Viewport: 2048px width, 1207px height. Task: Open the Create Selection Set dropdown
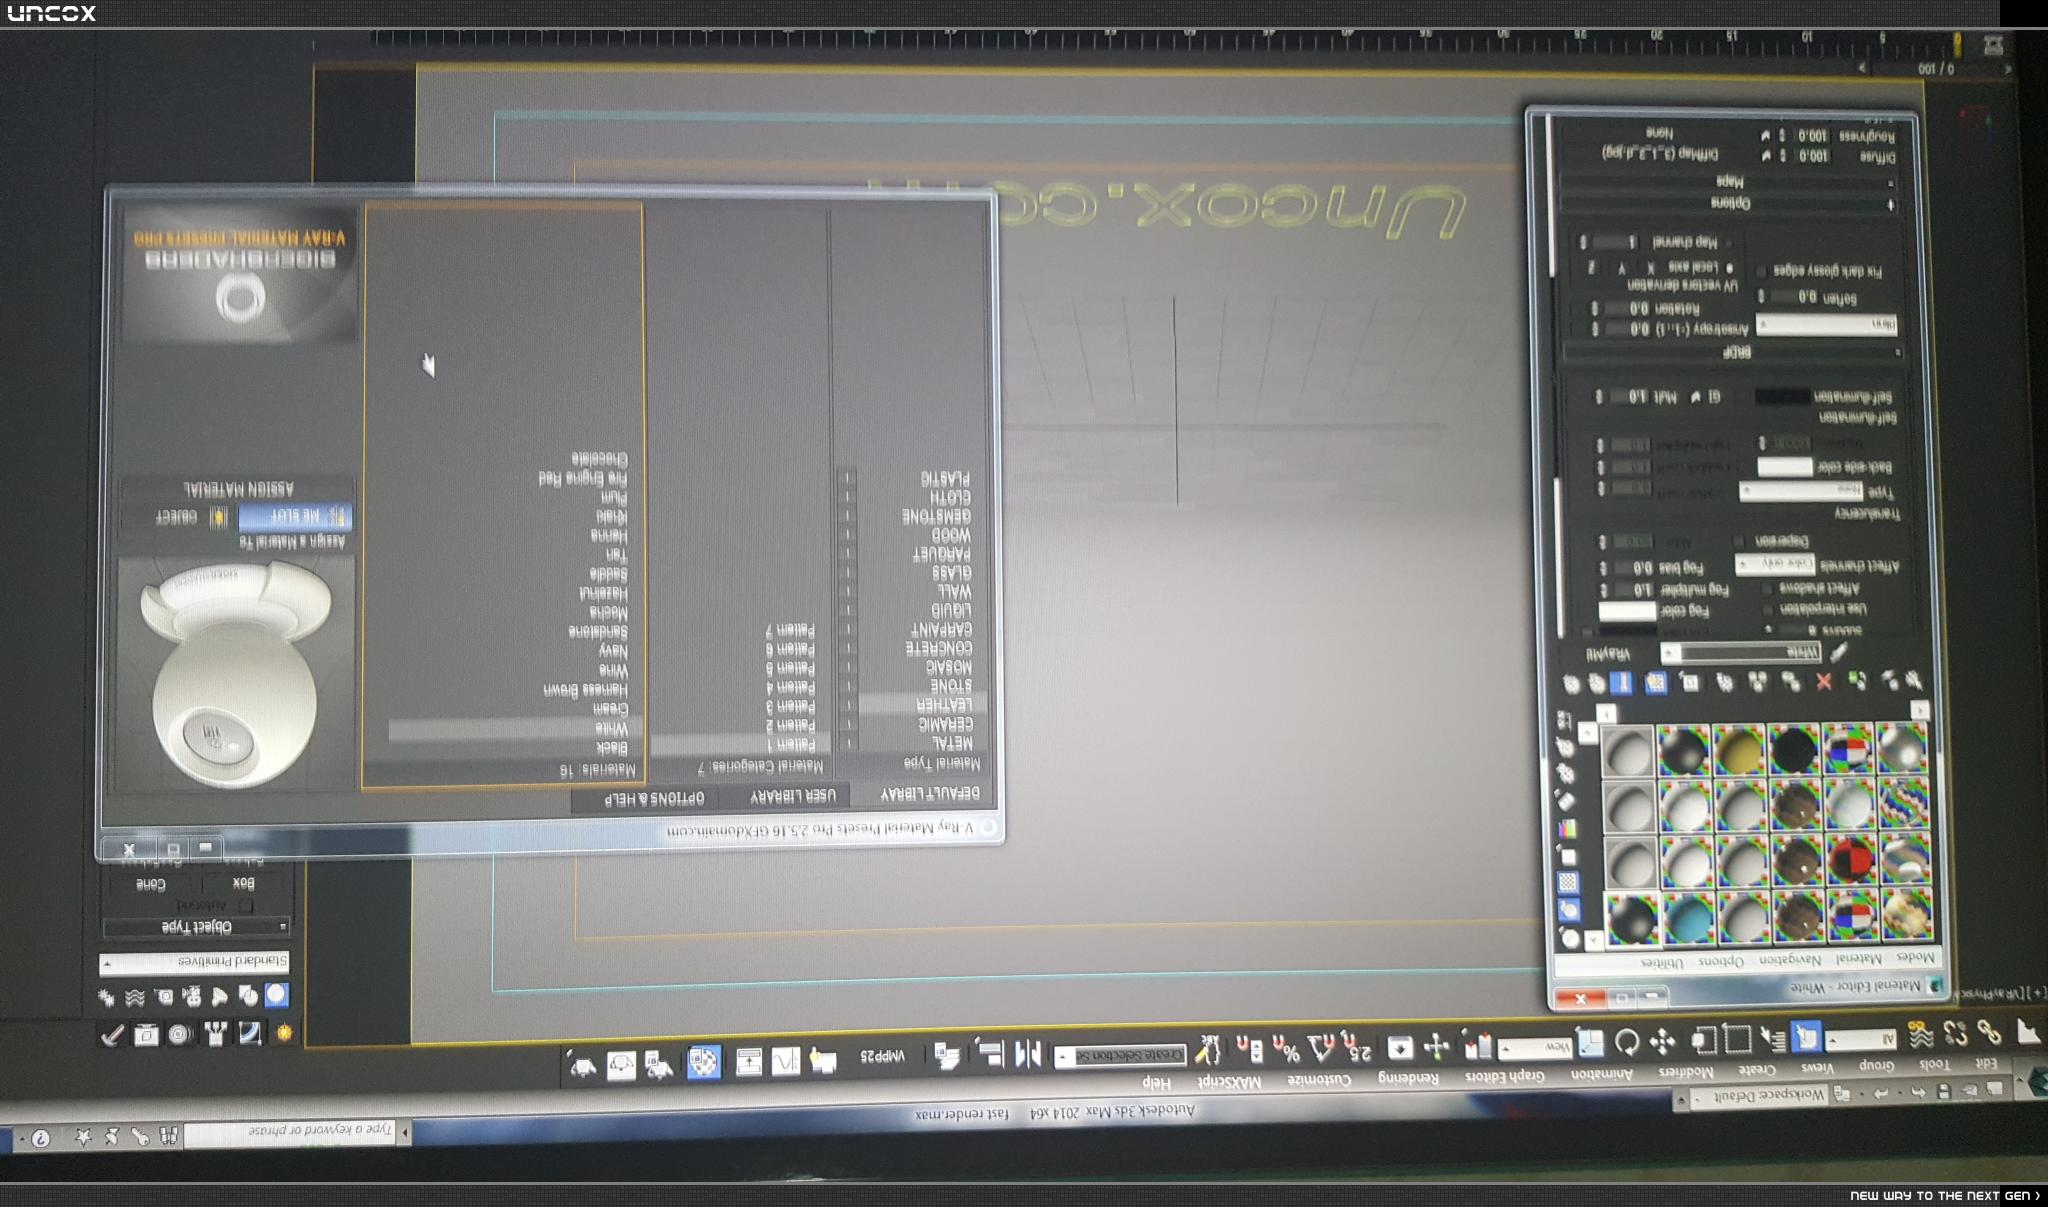(1121, 1055)
